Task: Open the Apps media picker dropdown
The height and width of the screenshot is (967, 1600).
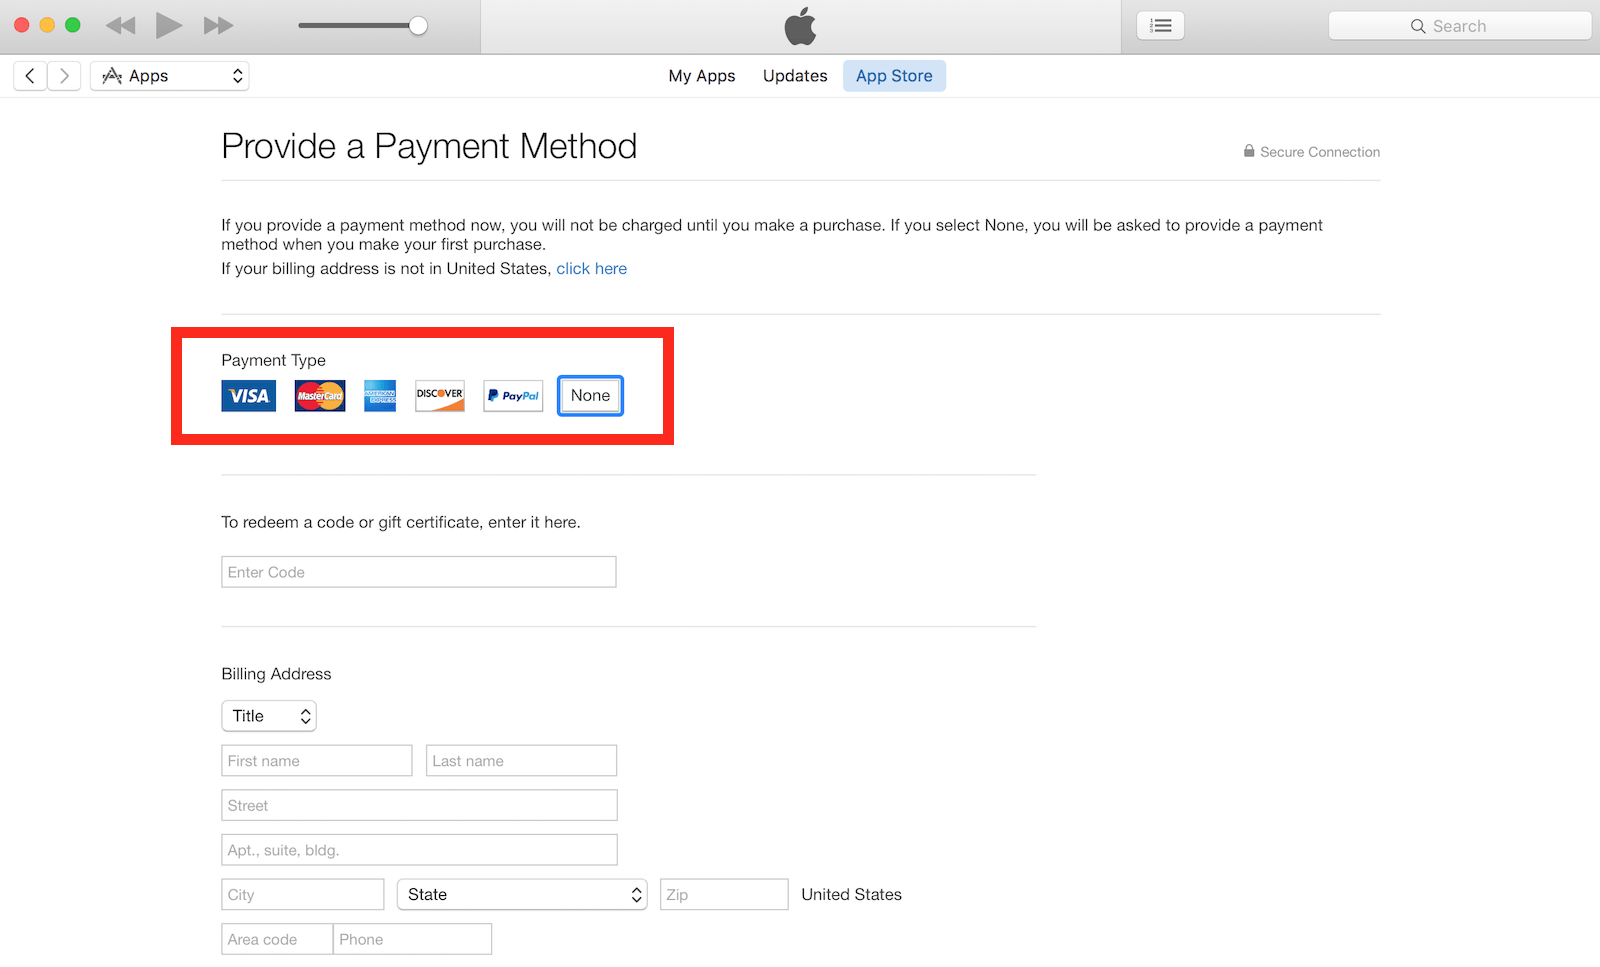Action: pos(170,76)
